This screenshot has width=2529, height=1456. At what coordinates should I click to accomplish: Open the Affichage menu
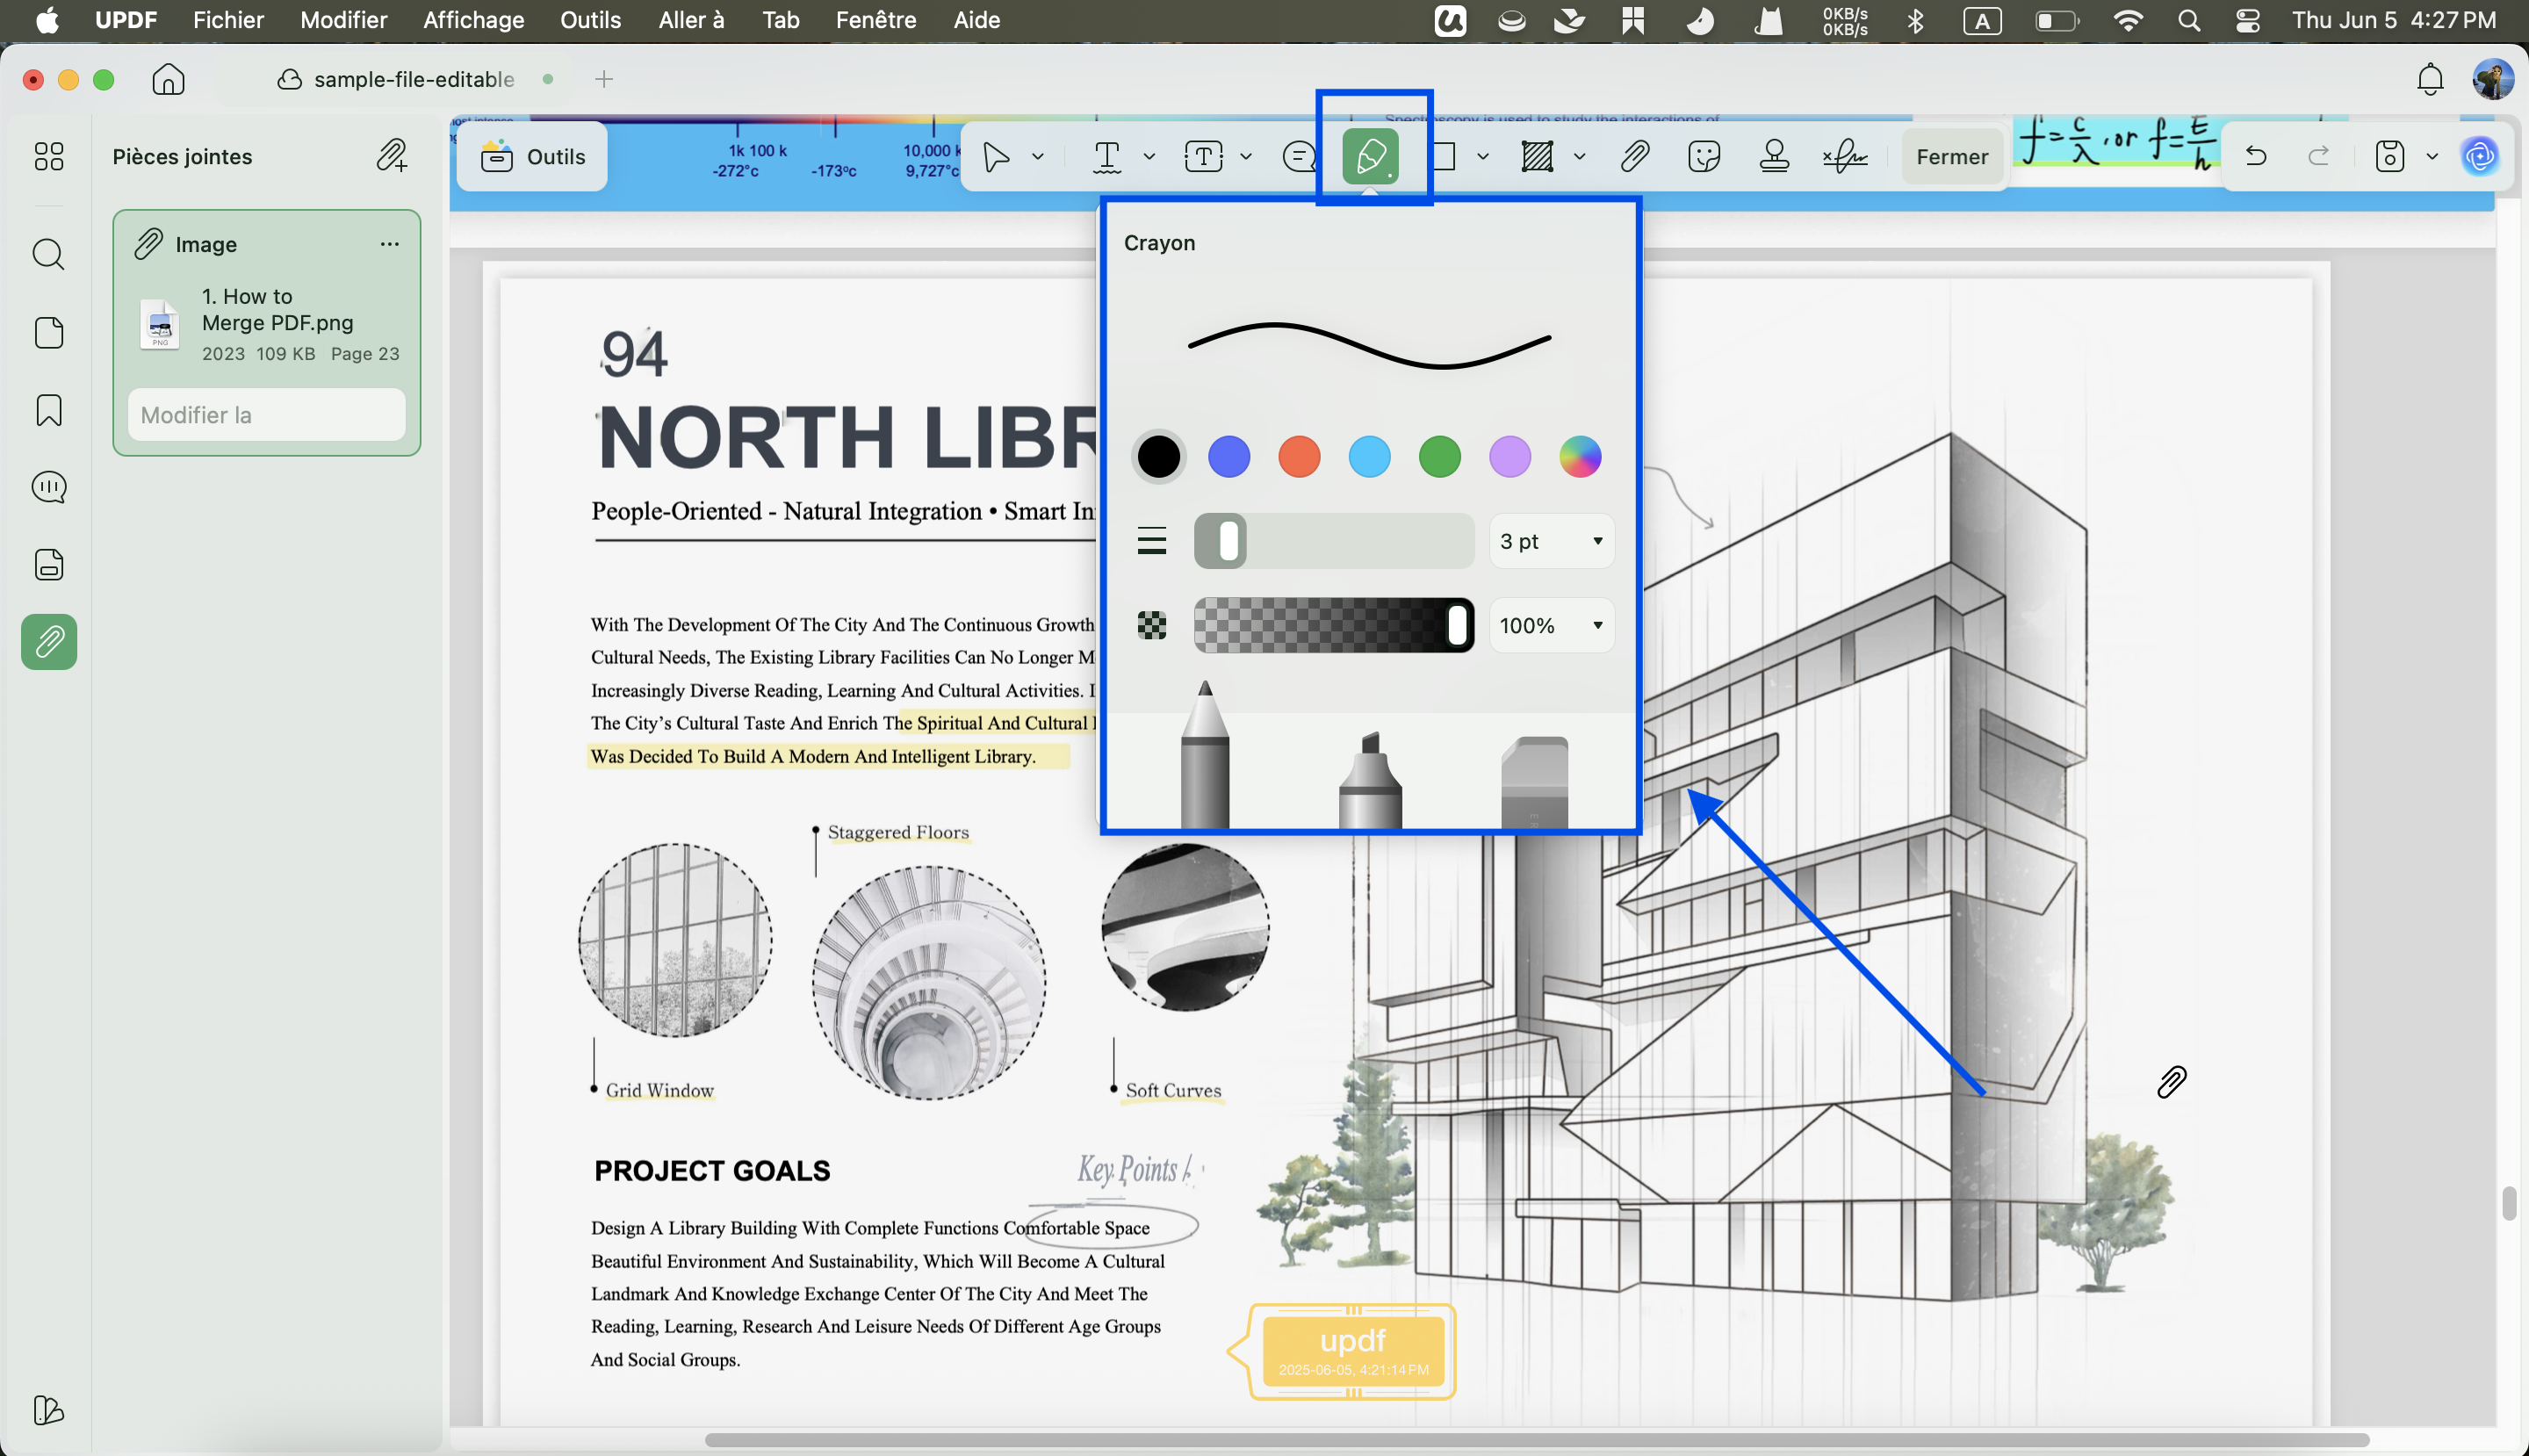[473, 20]
